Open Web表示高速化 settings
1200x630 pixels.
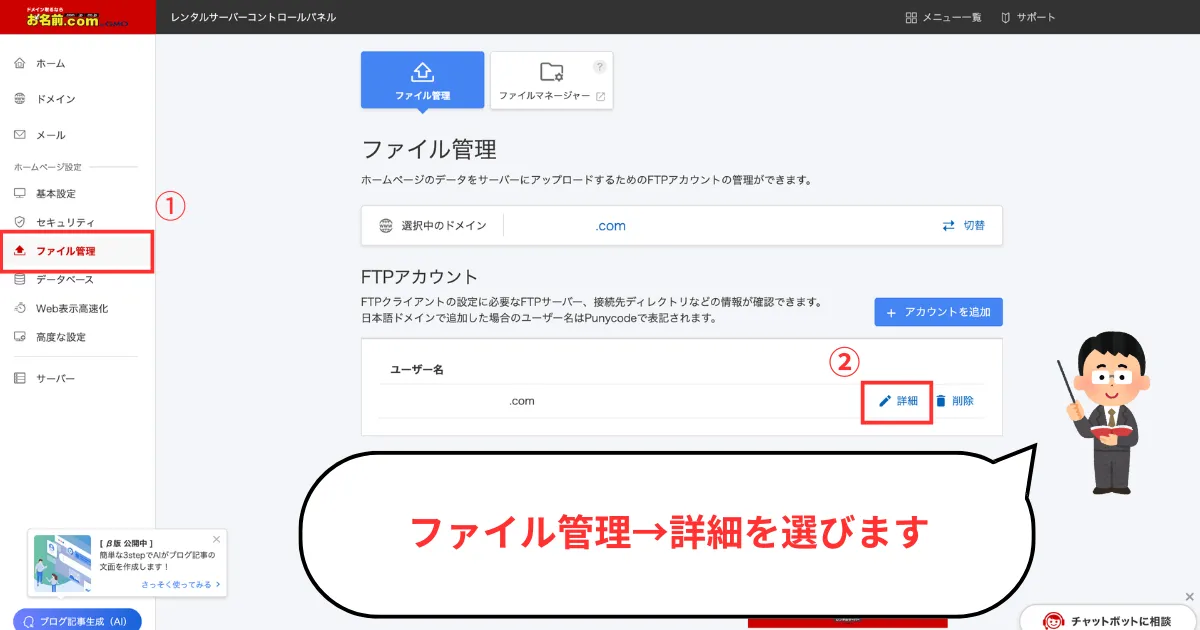pyautogui.click(x=71, y=308)
